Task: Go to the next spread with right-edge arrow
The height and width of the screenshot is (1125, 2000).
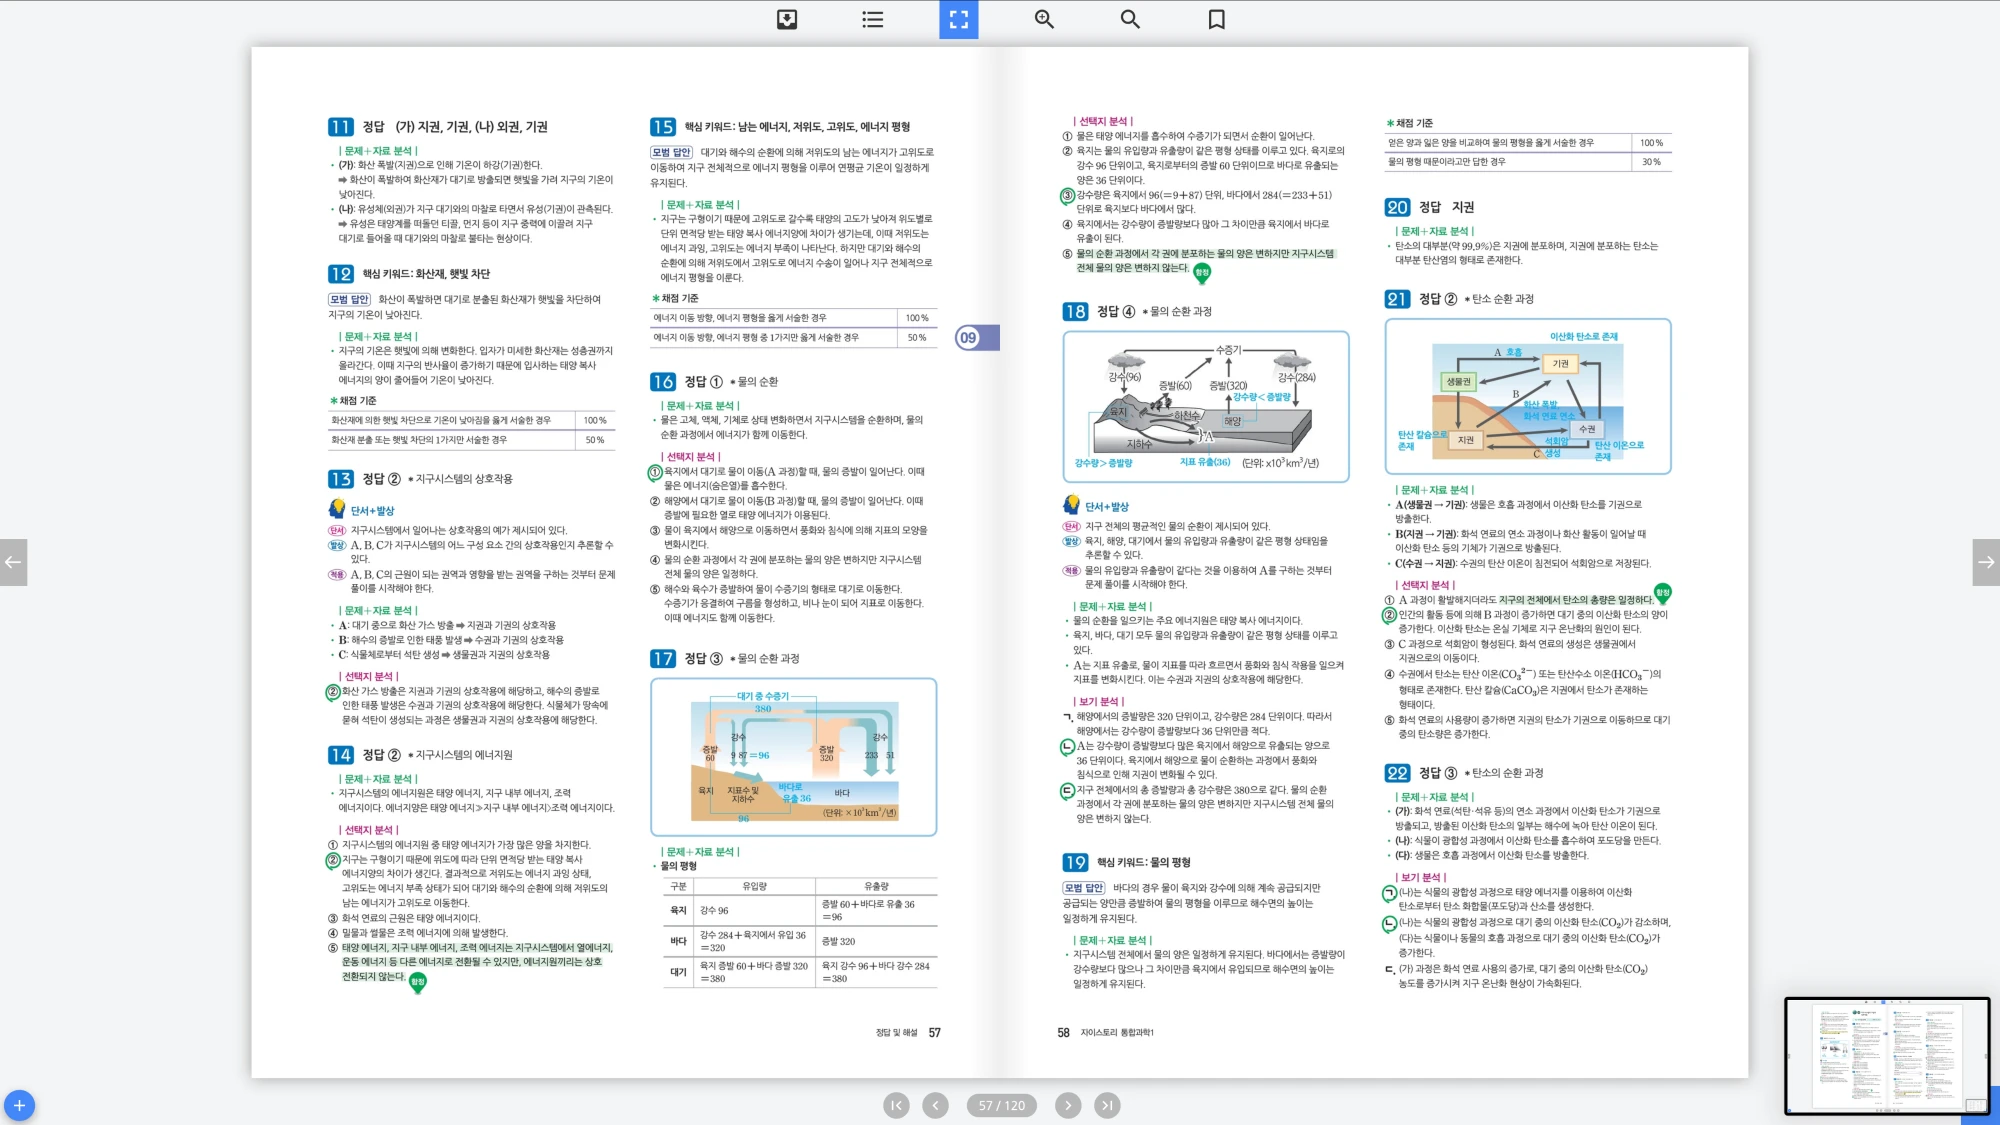Action: (x=1986, y=562)
